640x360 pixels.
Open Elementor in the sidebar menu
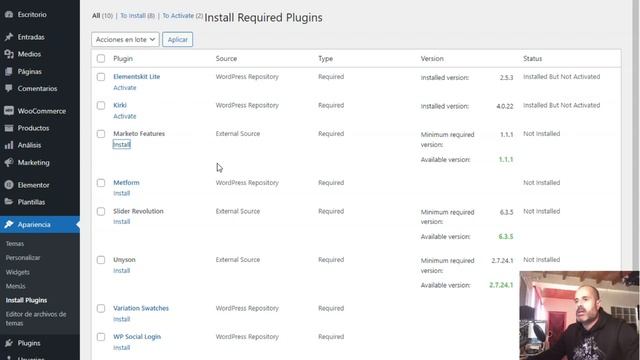point(33,185)
